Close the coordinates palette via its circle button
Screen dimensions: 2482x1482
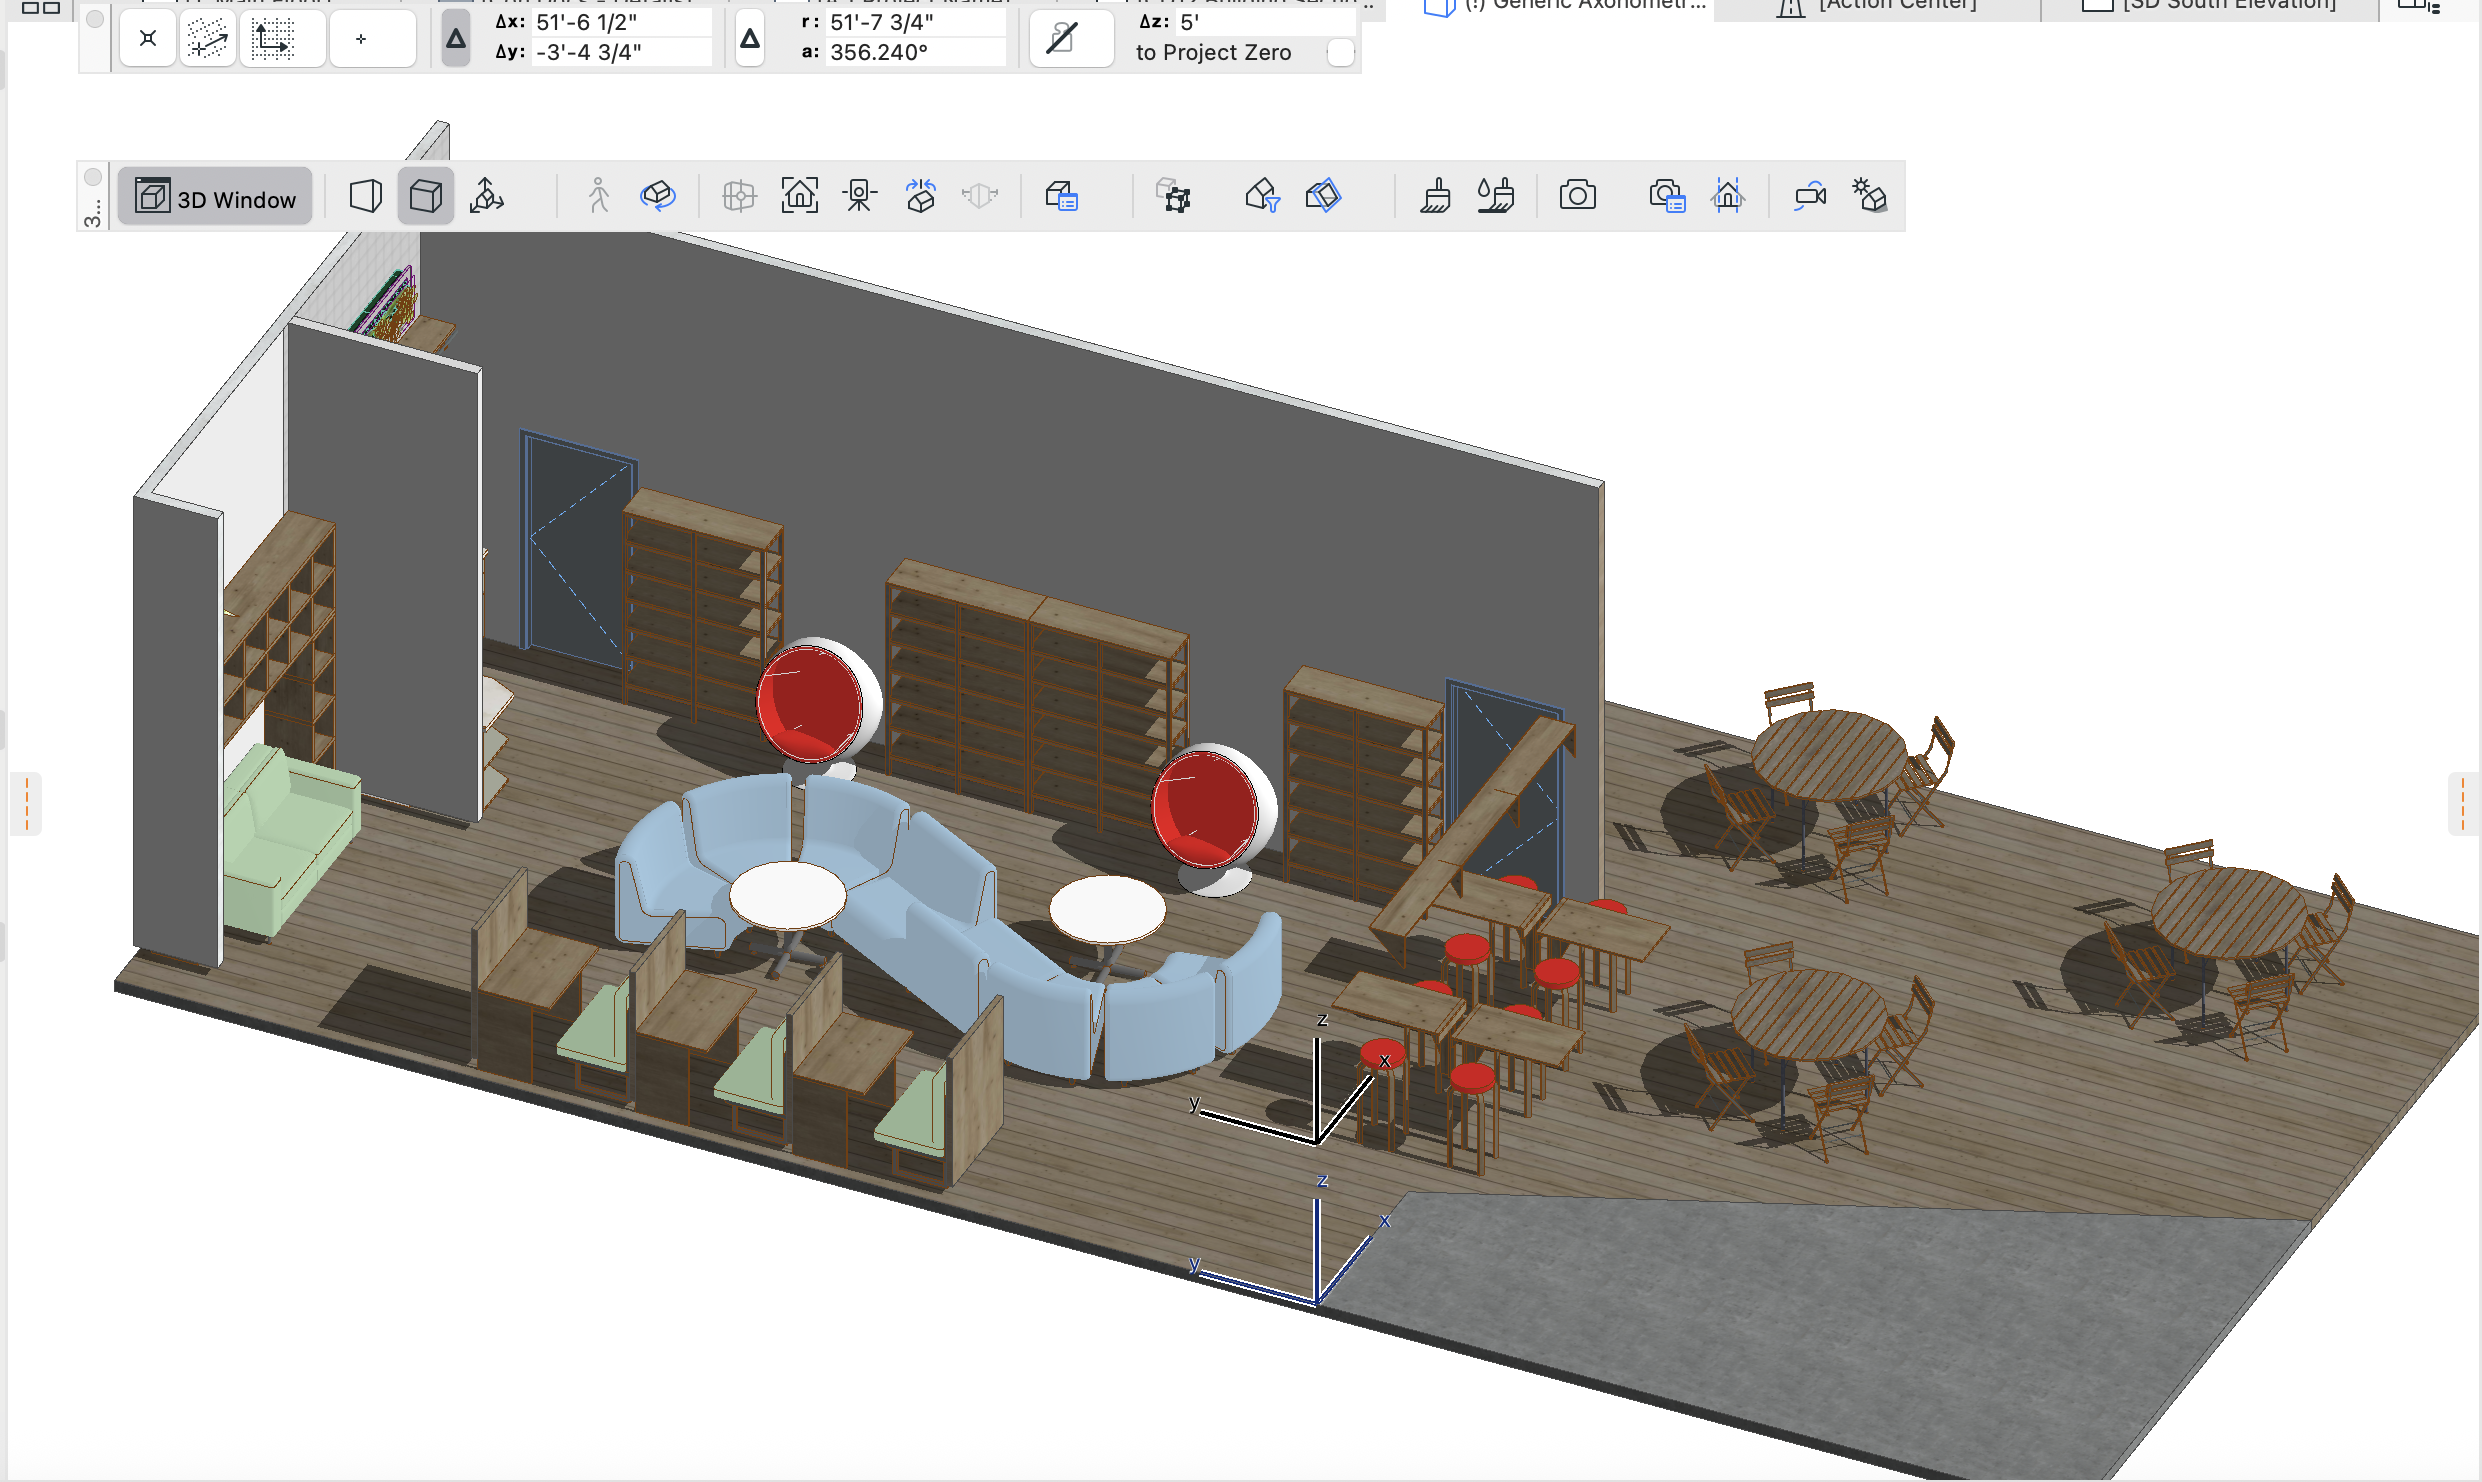pyautogui.click(x=95, y=19)
